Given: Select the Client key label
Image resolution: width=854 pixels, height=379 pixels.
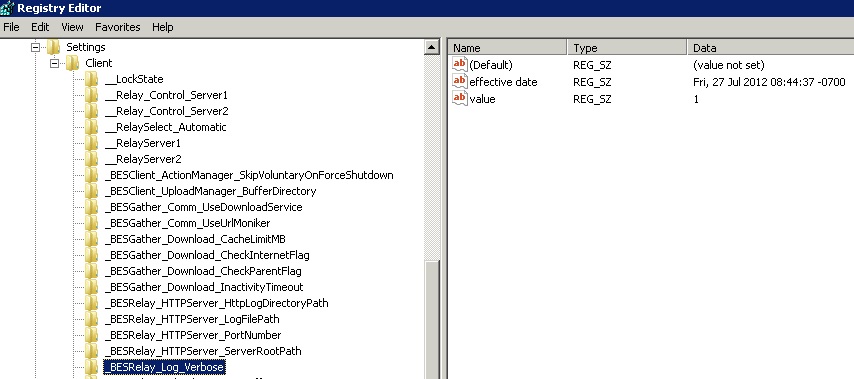Looking at the screenshot, I should [x=99, y=63].
